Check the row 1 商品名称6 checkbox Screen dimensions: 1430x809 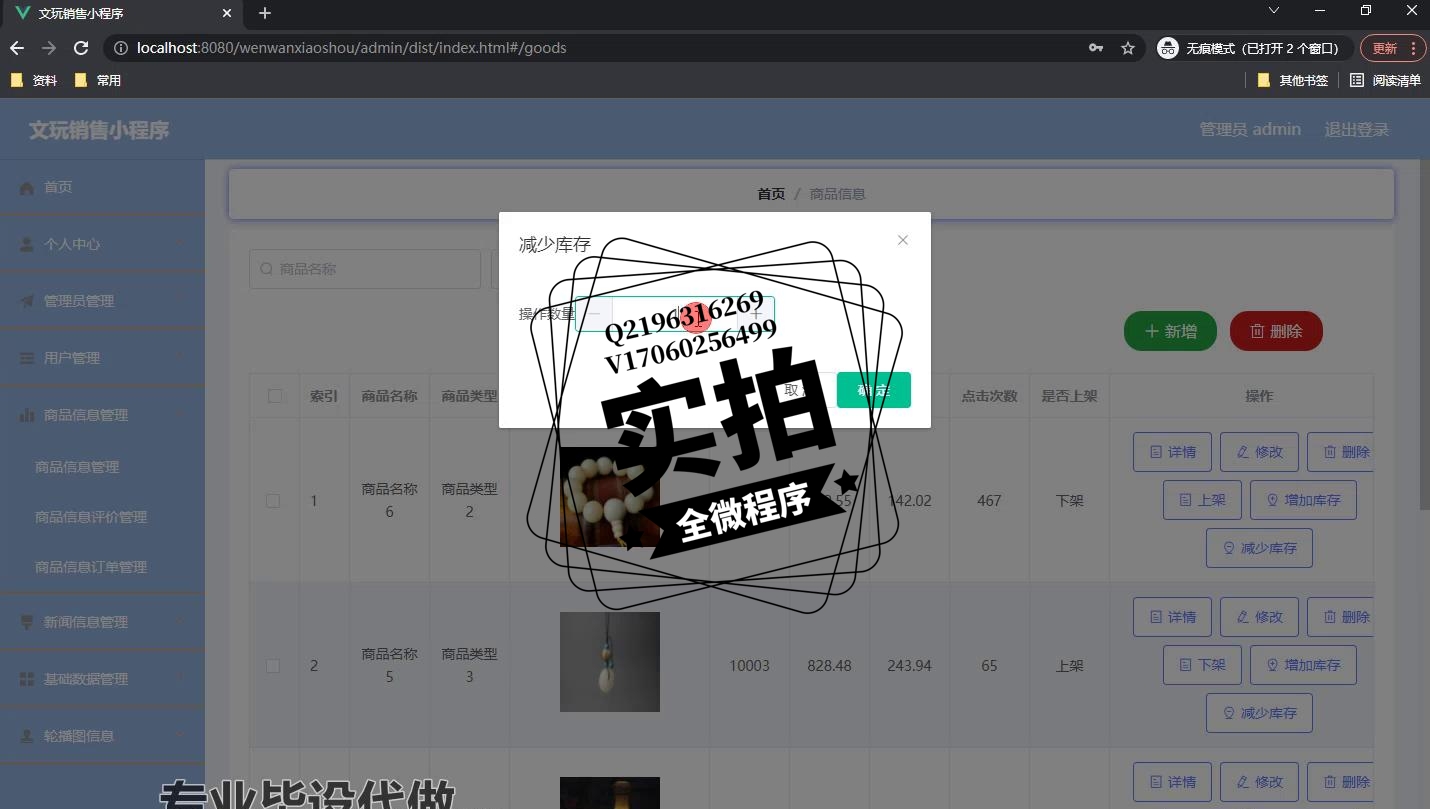(x=273, y=501)
